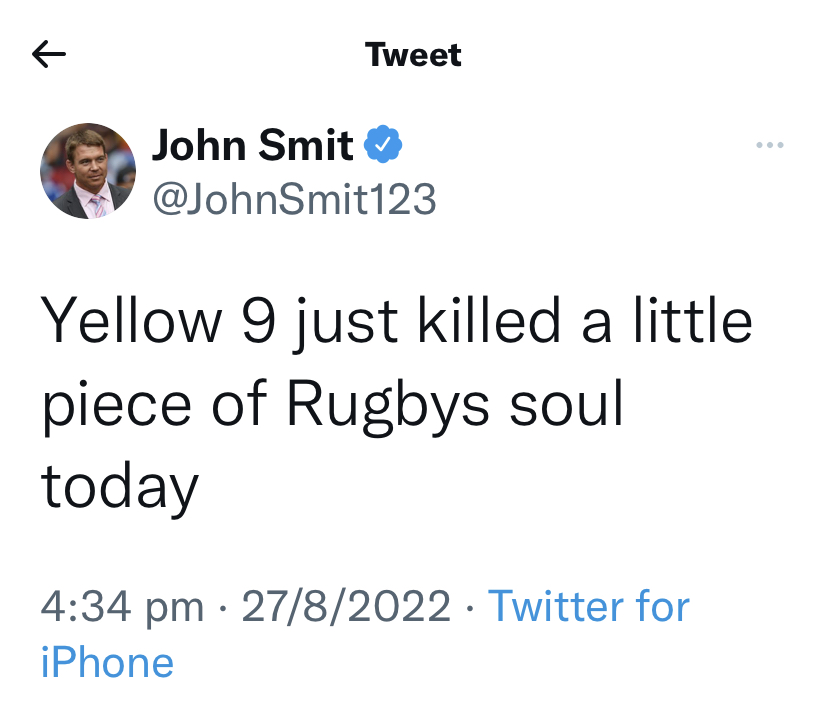Open the three-dot more options menu
Viewport: 828px width, 712px height.
(x=770, y=146)
